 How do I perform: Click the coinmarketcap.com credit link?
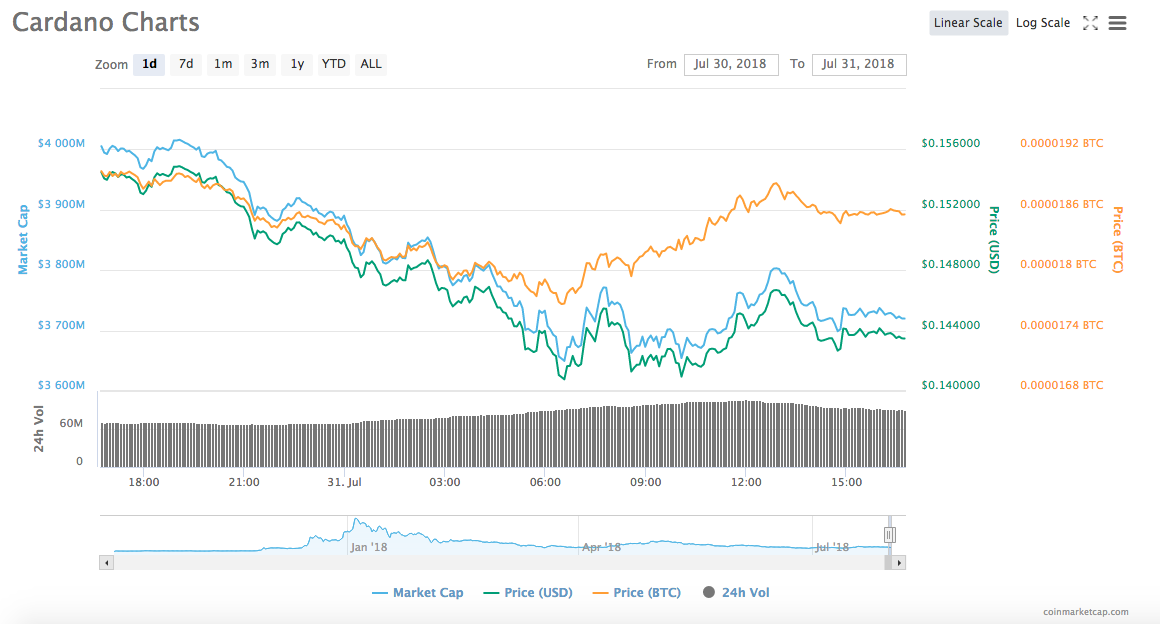1086,612
